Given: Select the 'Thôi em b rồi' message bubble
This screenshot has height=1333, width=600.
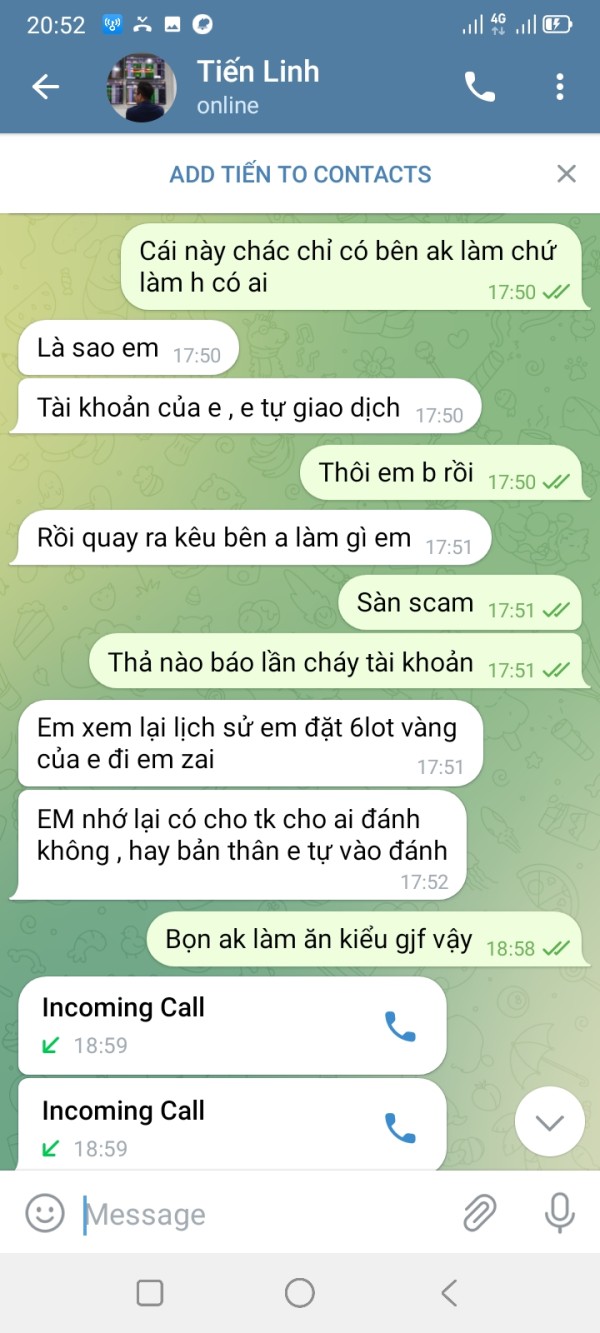Looking at the screenshot, I should pos(440,473).
